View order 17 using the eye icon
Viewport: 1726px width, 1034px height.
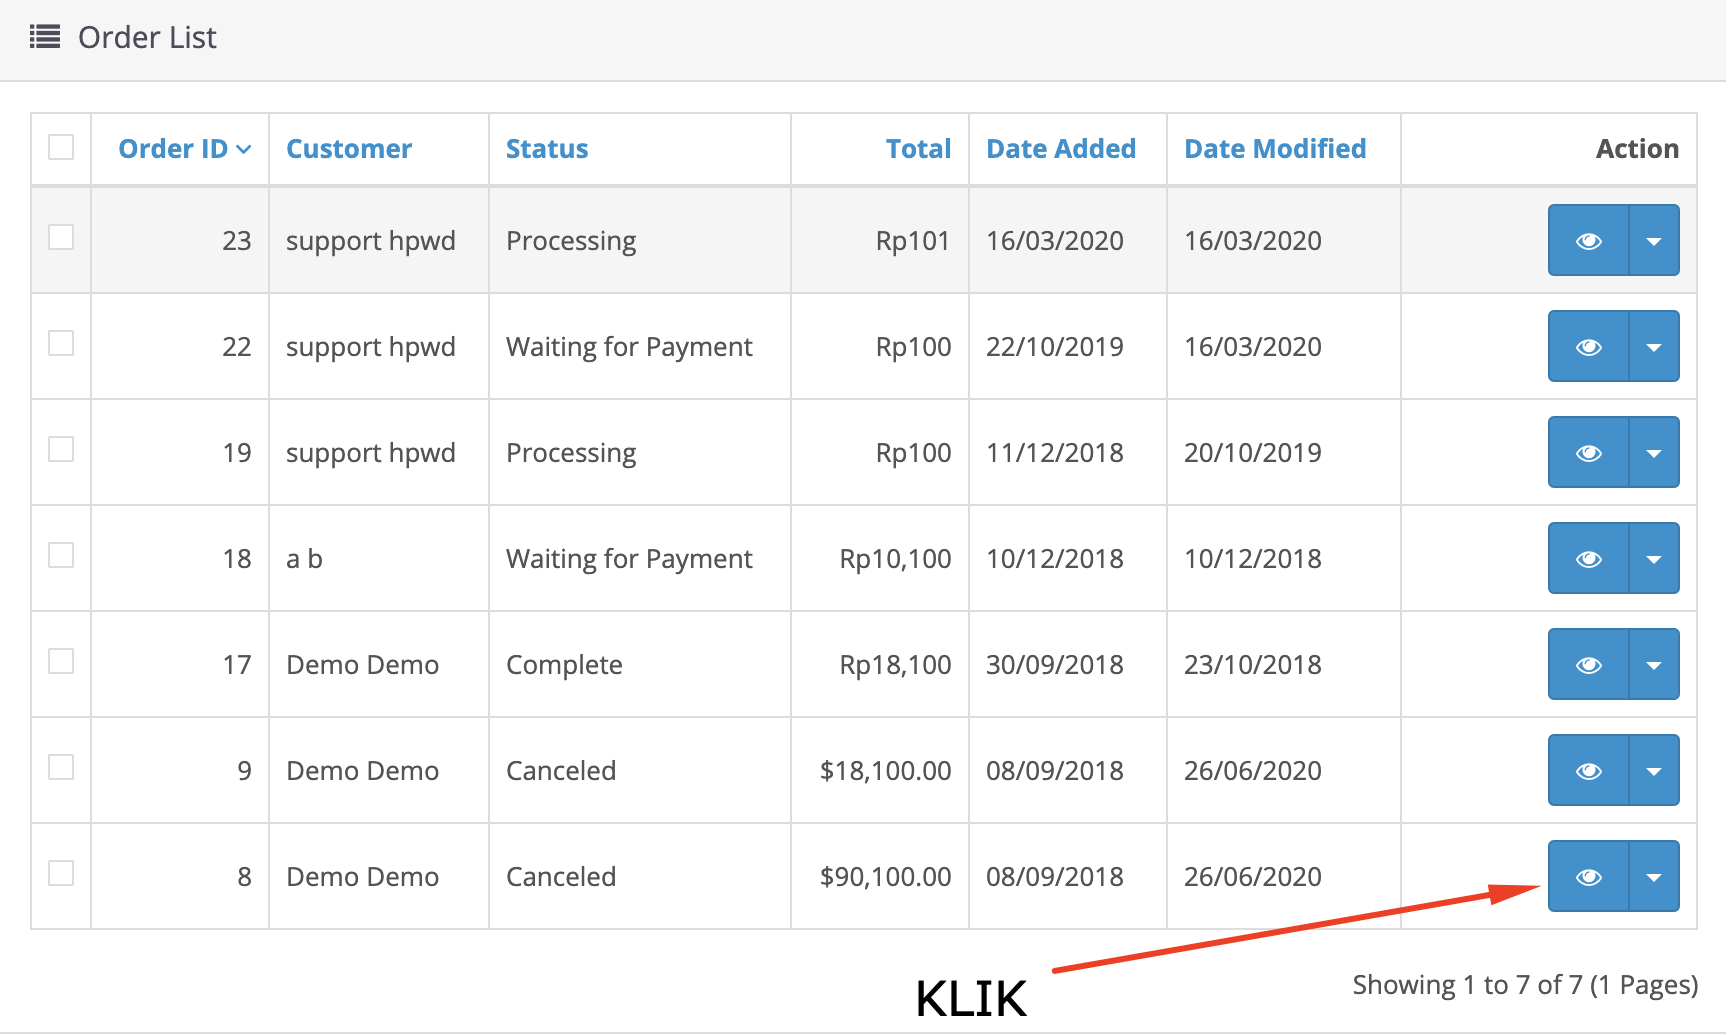[1588, 665]
